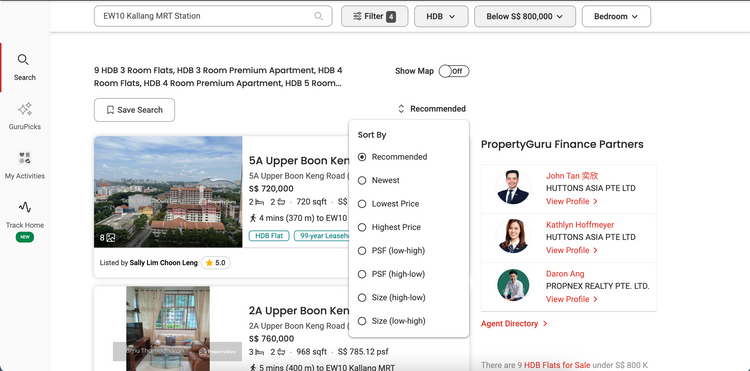Click the sort arrows icon beside Recommended
The image size is (750, 371).
[401, 109]
